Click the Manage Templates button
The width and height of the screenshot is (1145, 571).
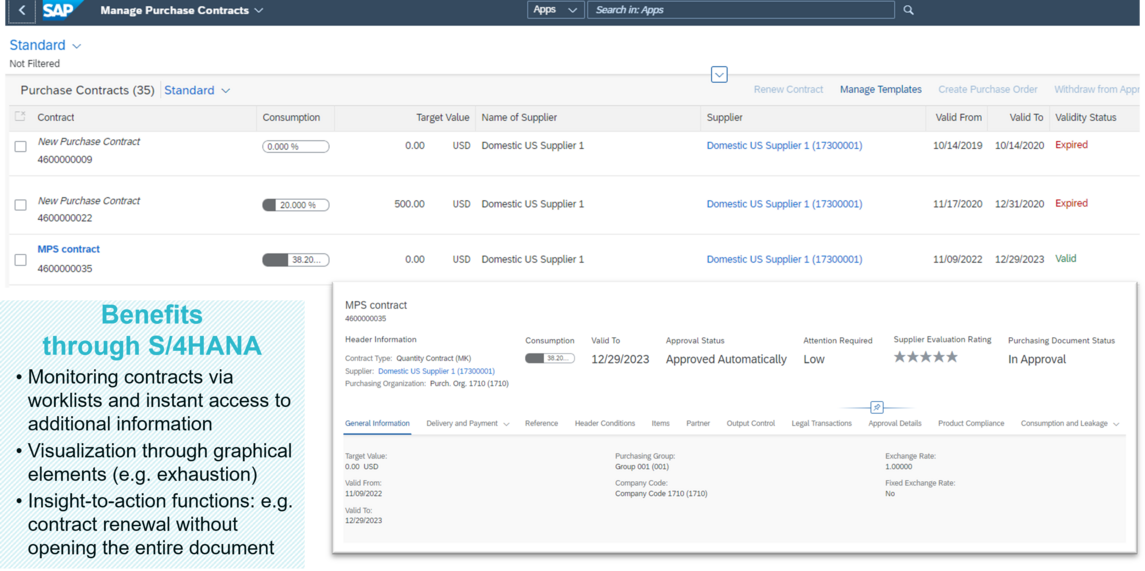tap(881, 90)
